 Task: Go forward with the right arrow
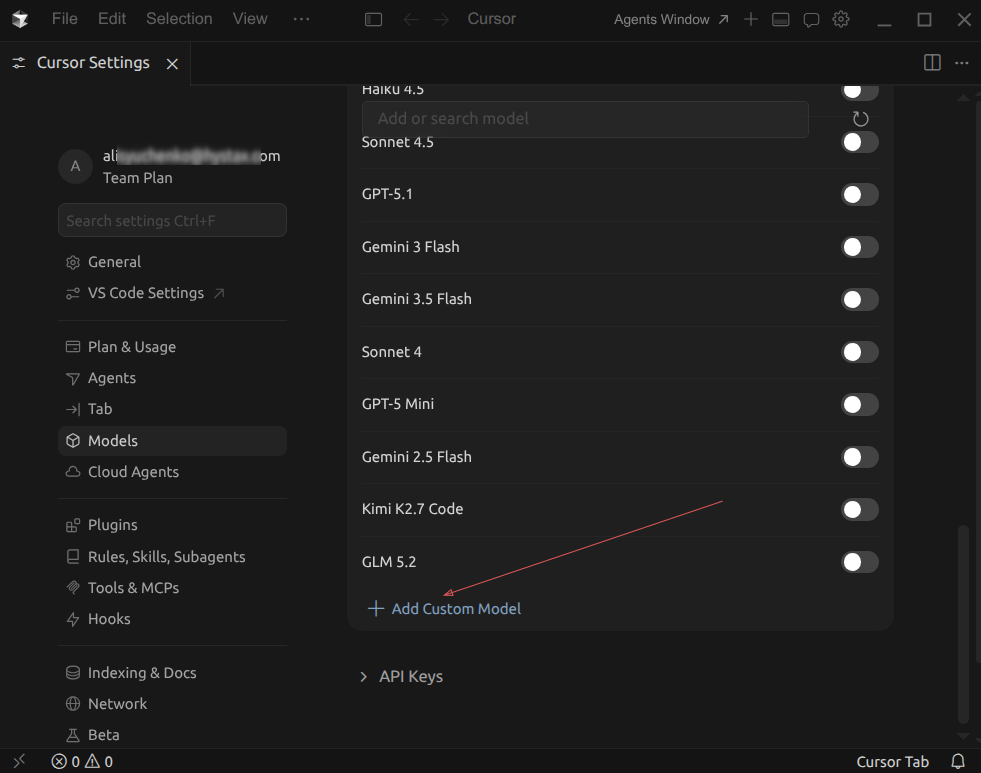442,19
